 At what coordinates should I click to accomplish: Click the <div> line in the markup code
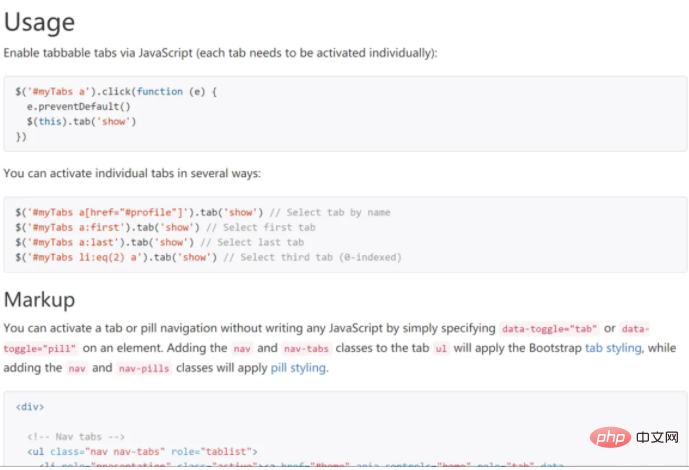click(x=30, y=407)
